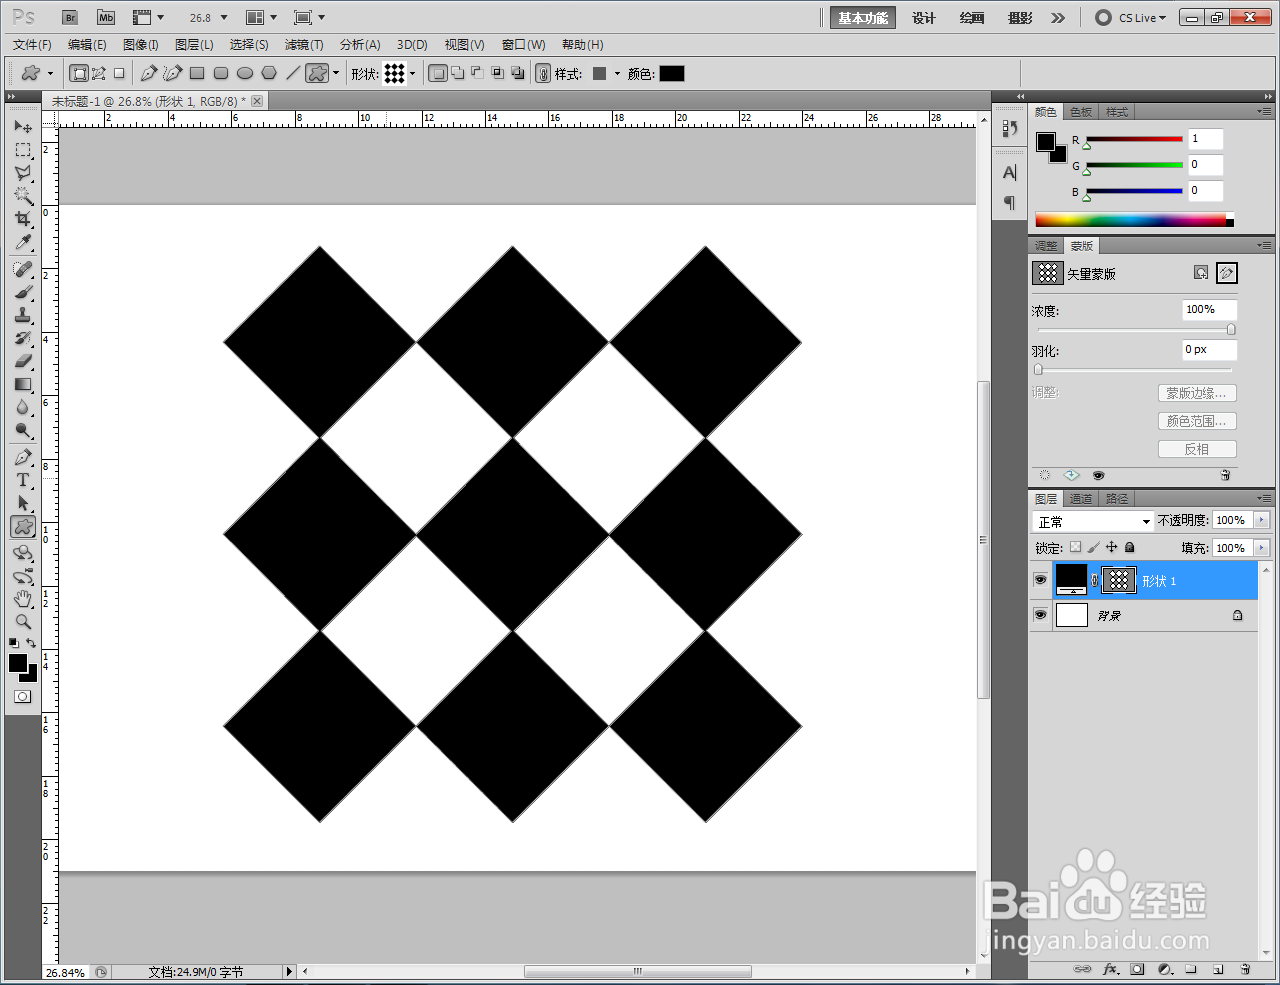
Task: Expand the opacity 不透明度 slider arrow
Action: coord(1261,520)
